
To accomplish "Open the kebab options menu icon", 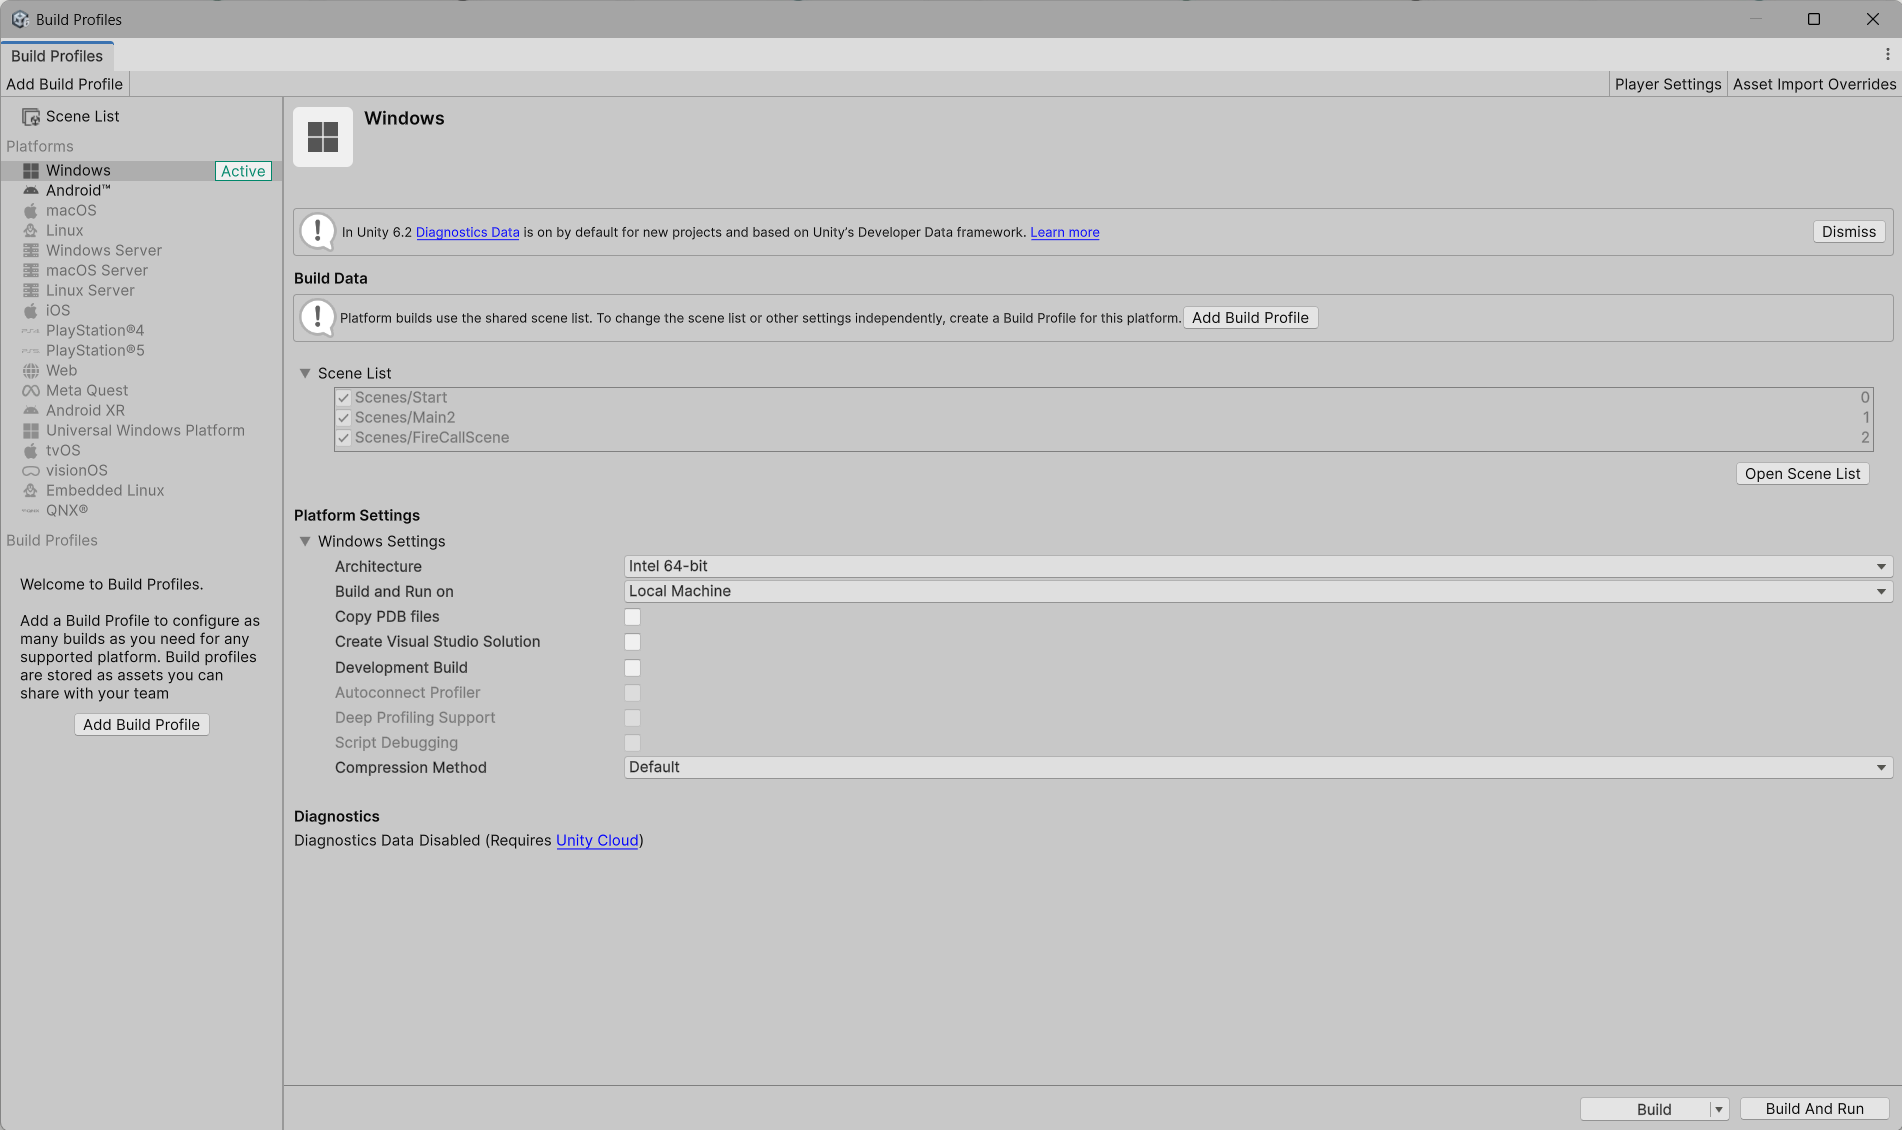I will [1888, 55].
